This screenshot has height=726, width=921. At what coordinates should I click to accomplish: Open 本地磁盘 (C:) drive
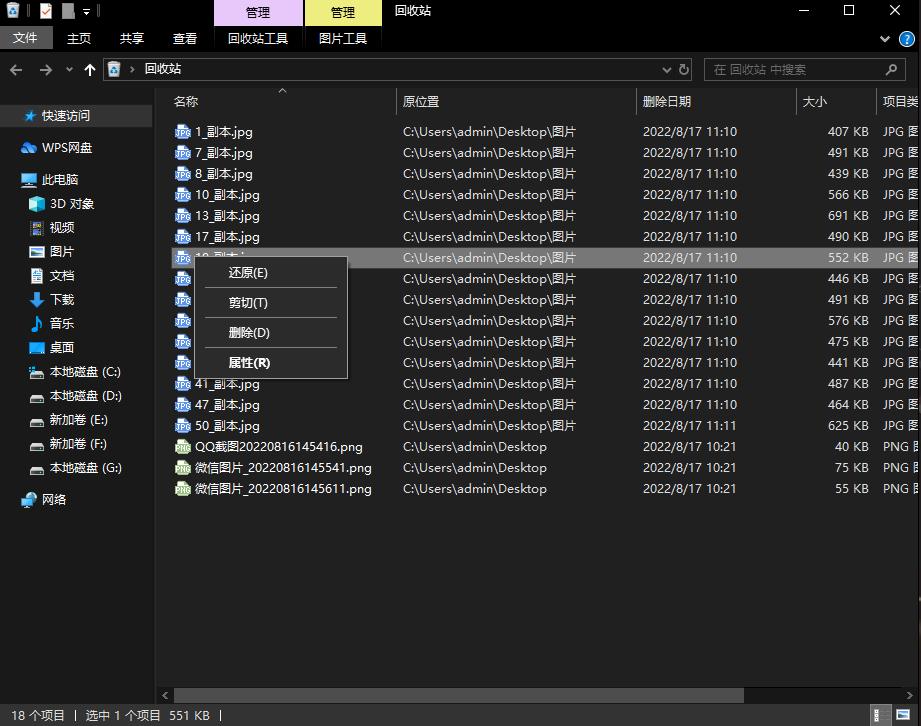(85, 372)
